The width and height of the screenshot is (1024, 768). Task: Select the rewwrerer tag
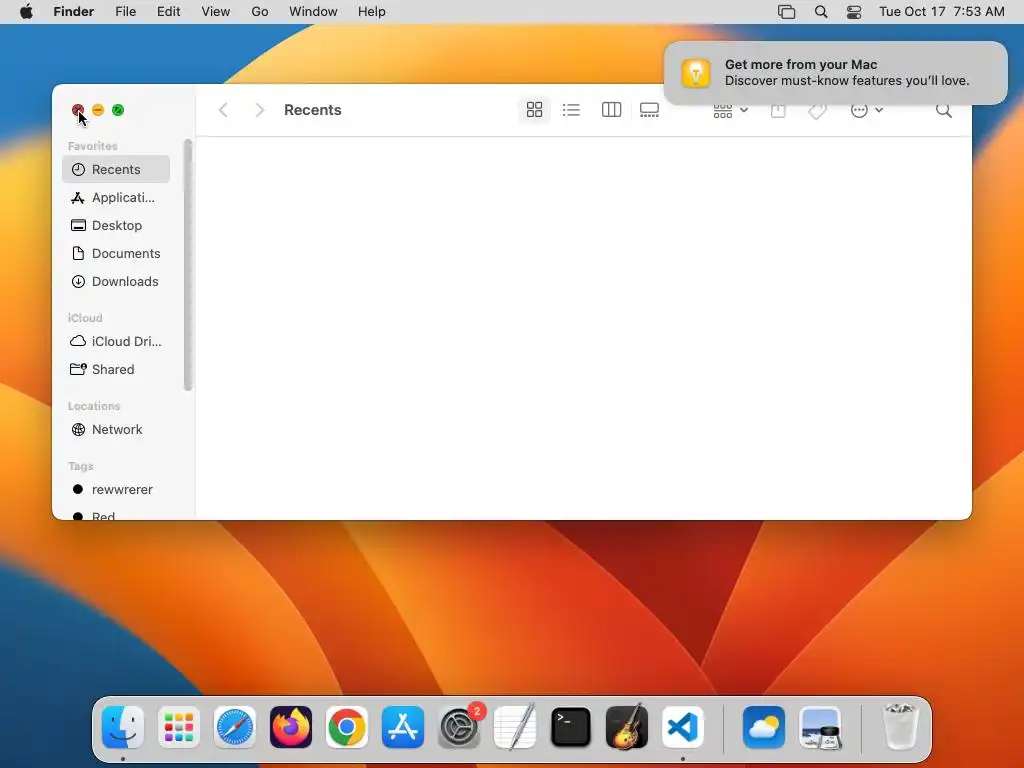(116, 490)
